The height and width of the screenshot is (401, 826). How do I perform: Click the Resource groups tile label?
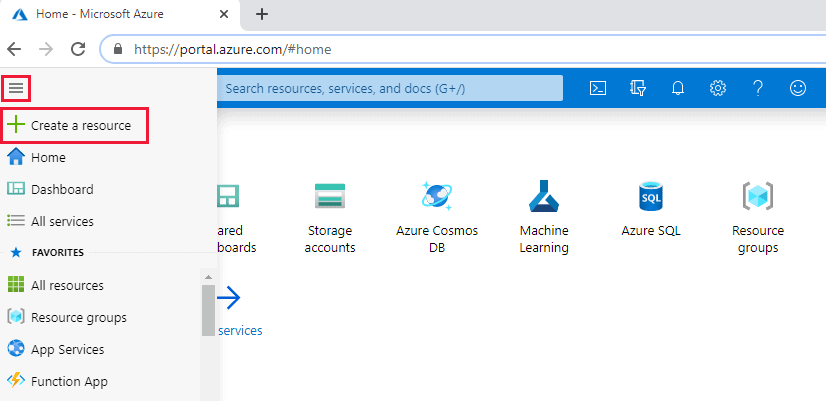(x=758, y=239)
